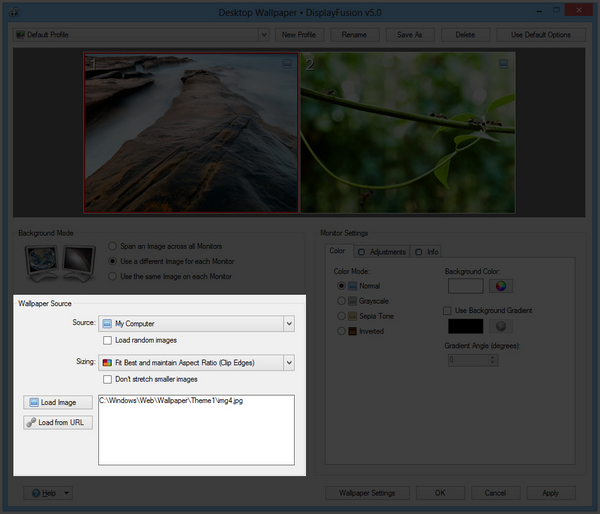This screenshot has height=514, width=600.
Task: Enable Load random images checkbox
Action: coord(108,341)
